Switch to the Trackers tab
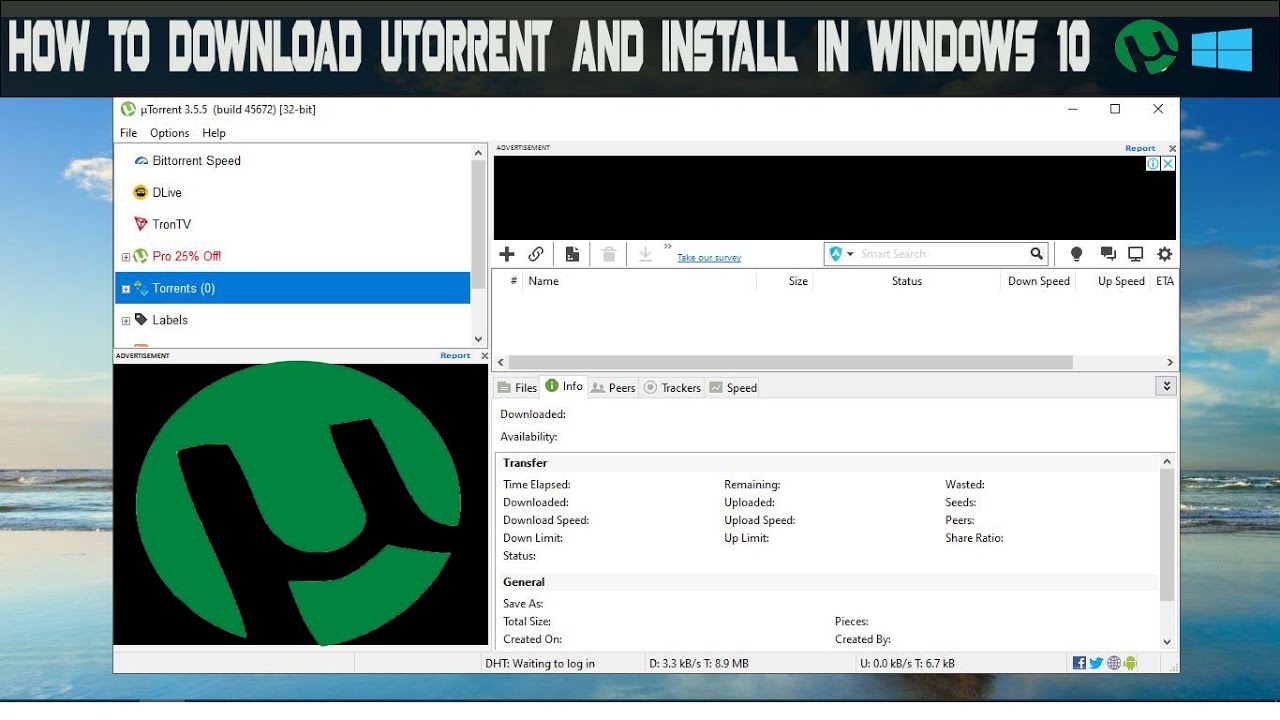The height and width of the screenshot is (720, 1280). coord(672,387)
